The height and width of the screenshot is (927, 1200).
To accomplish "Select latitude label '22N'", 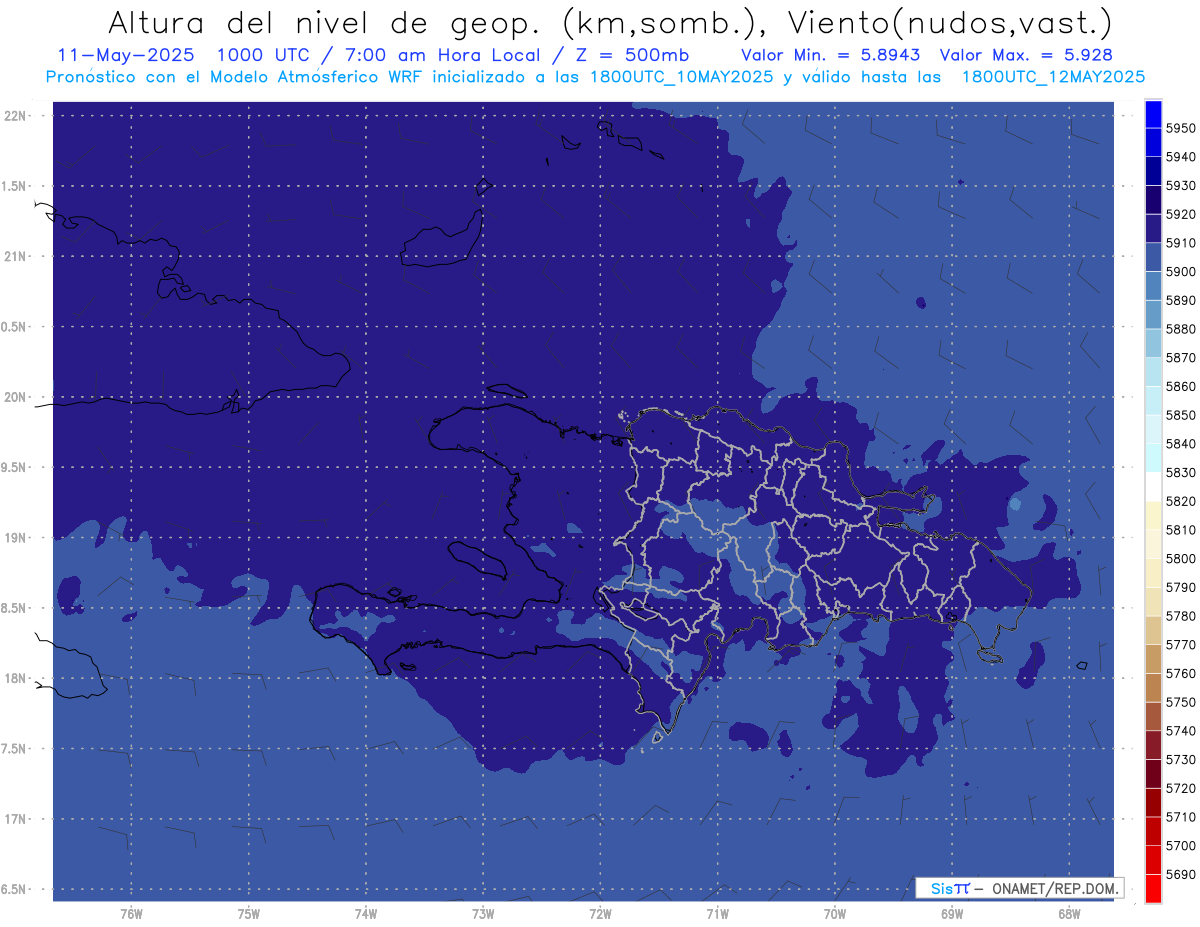I will (17, 115).
